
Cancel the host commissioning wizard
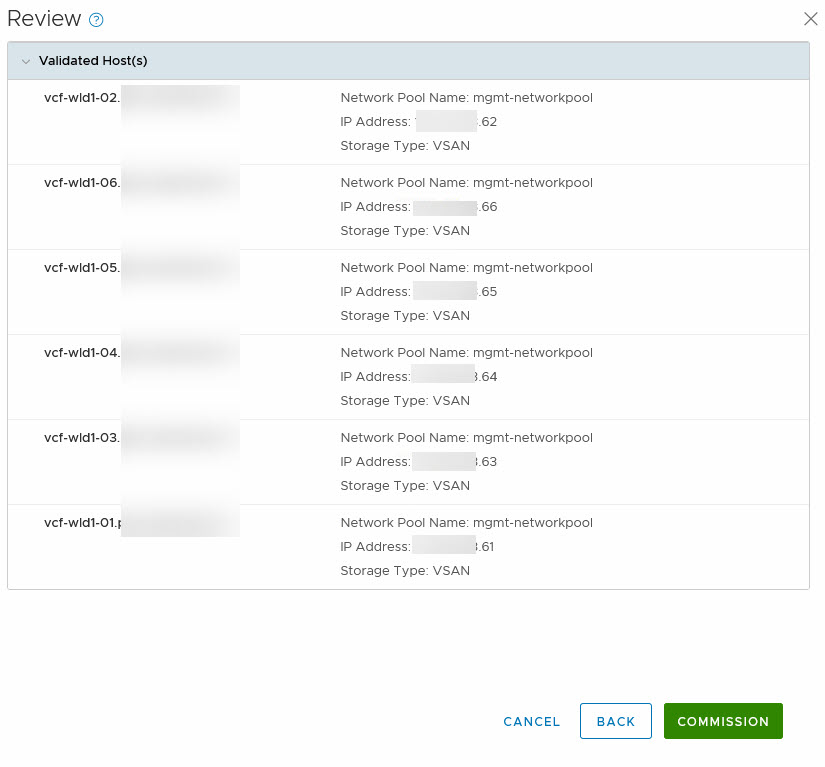[x=531, y=721]
